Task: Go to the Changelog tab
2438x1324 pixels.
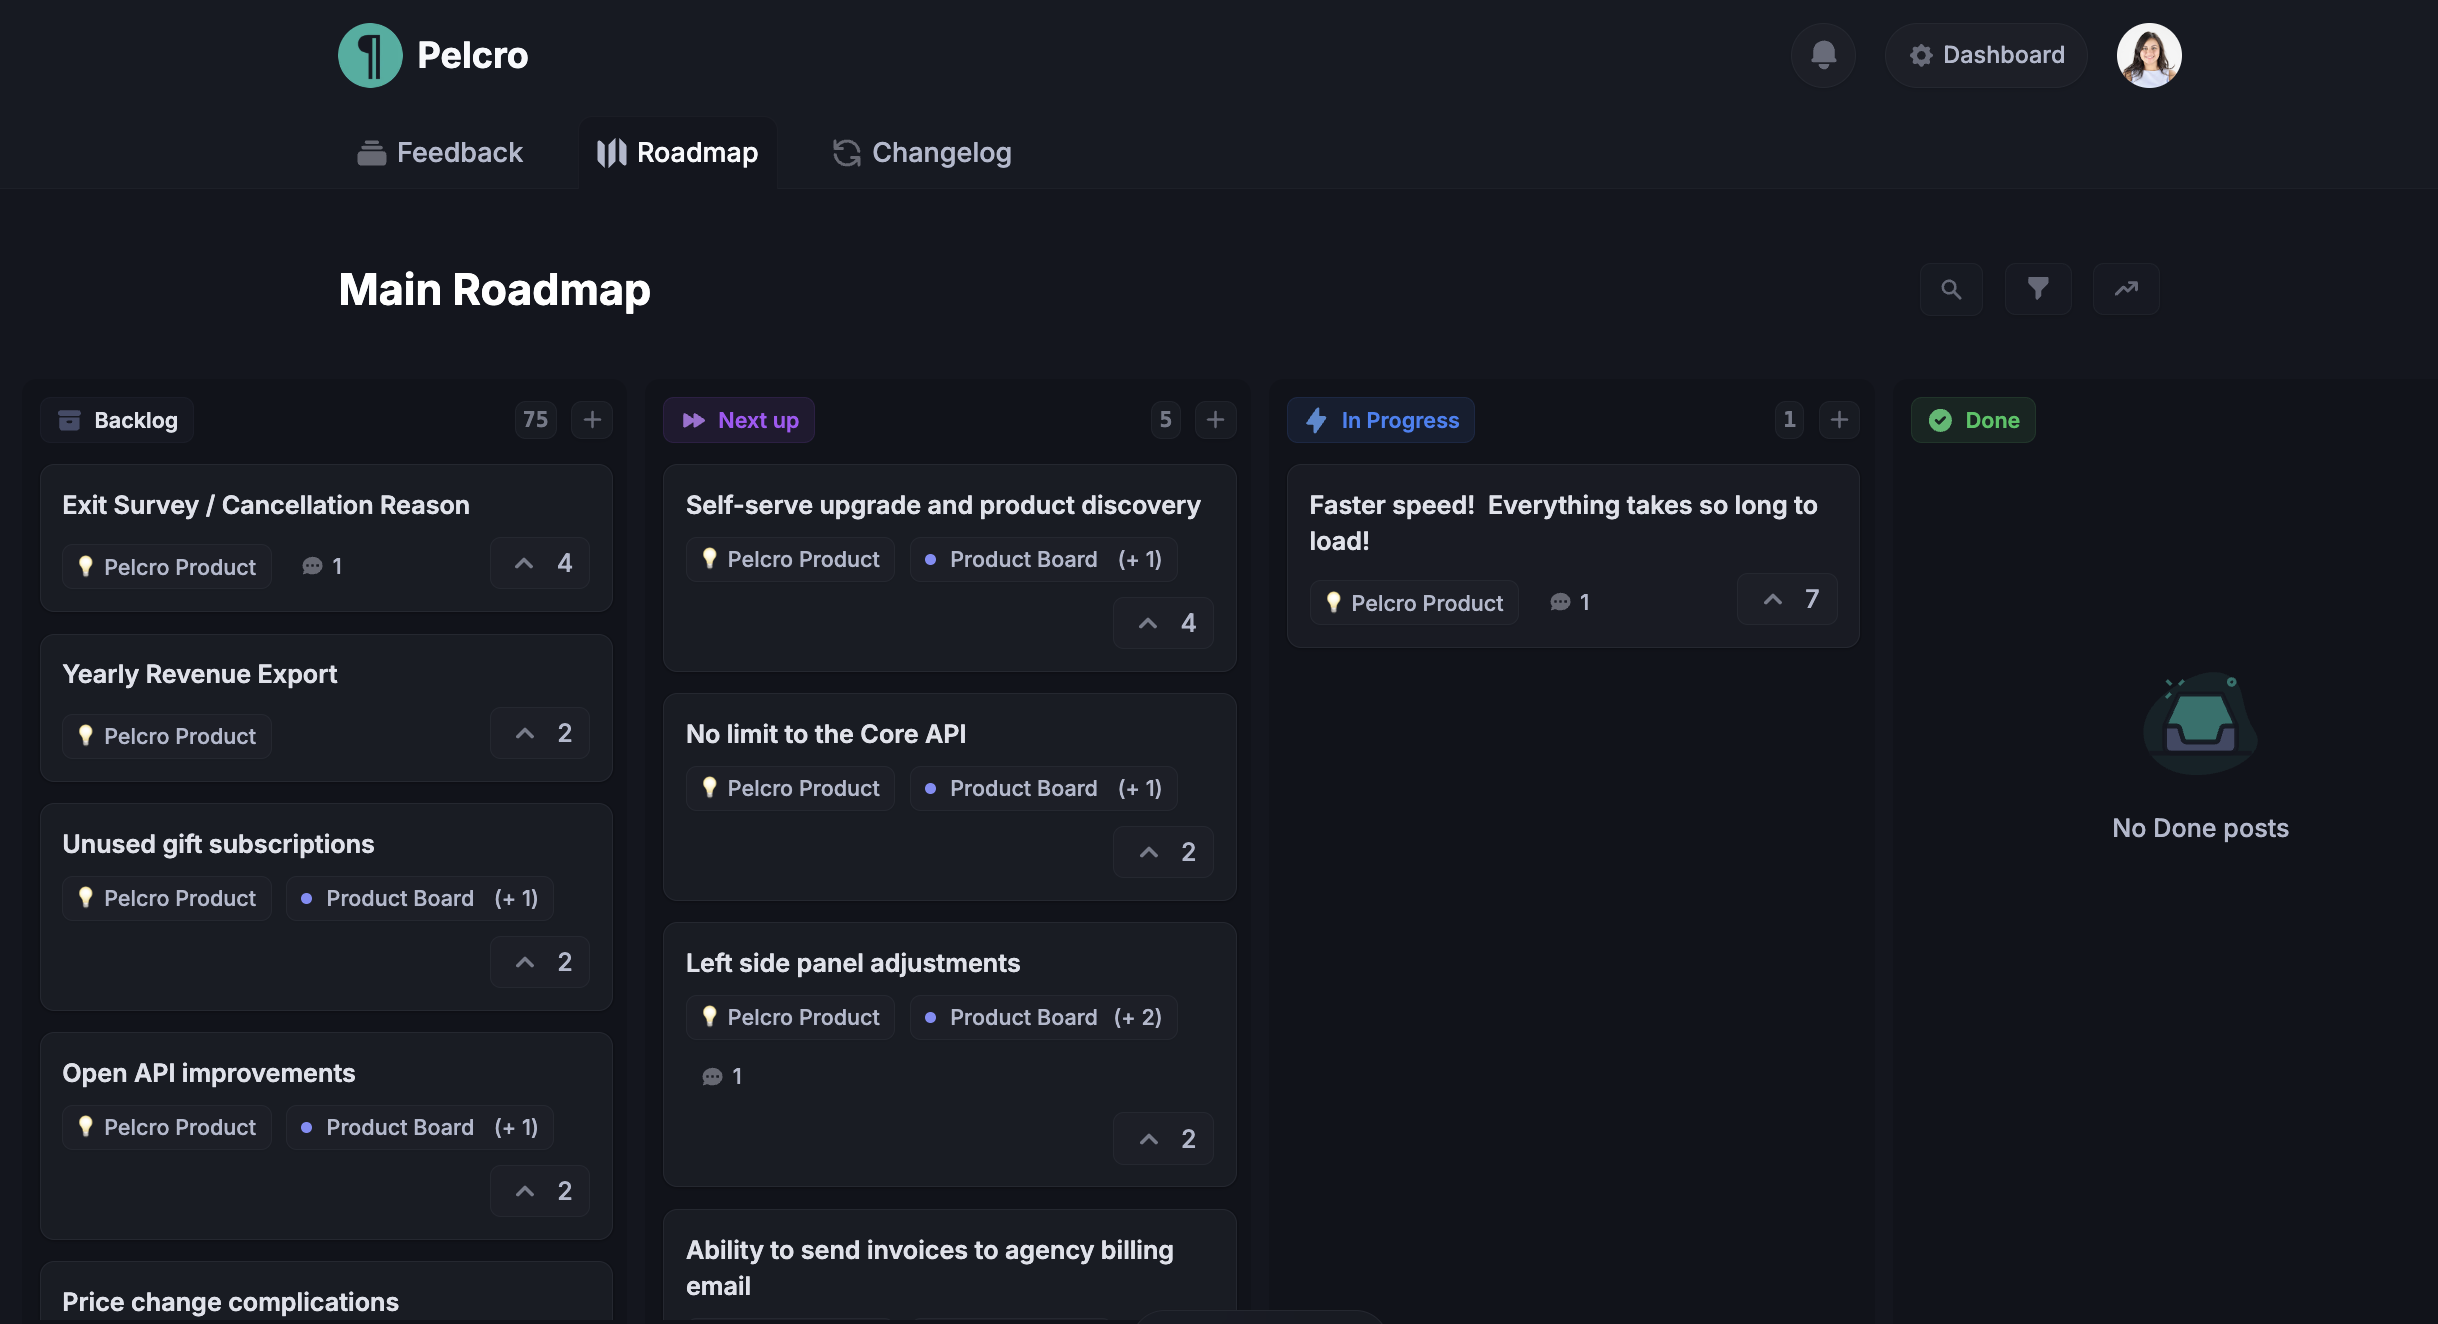Action: 922,152
